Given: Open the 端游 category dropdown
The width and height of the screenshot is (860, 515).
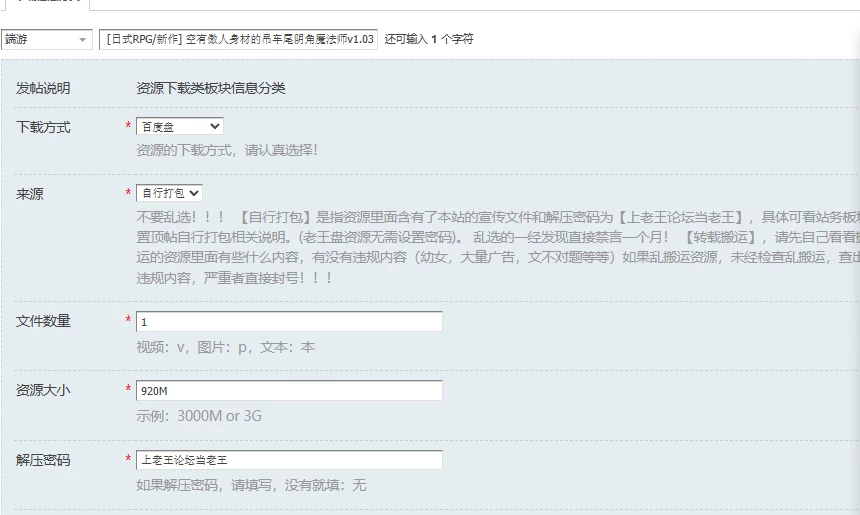Looking at the screenshot, I should 47,39.
